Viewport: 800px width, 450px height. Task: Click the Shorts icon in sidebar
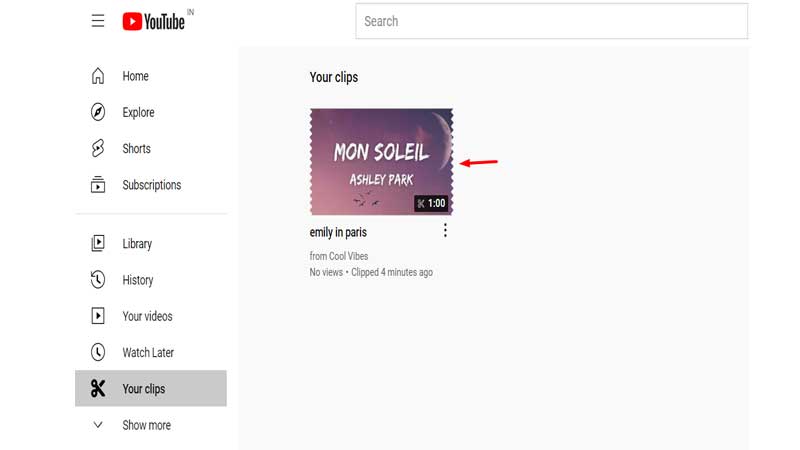point(97,148)
